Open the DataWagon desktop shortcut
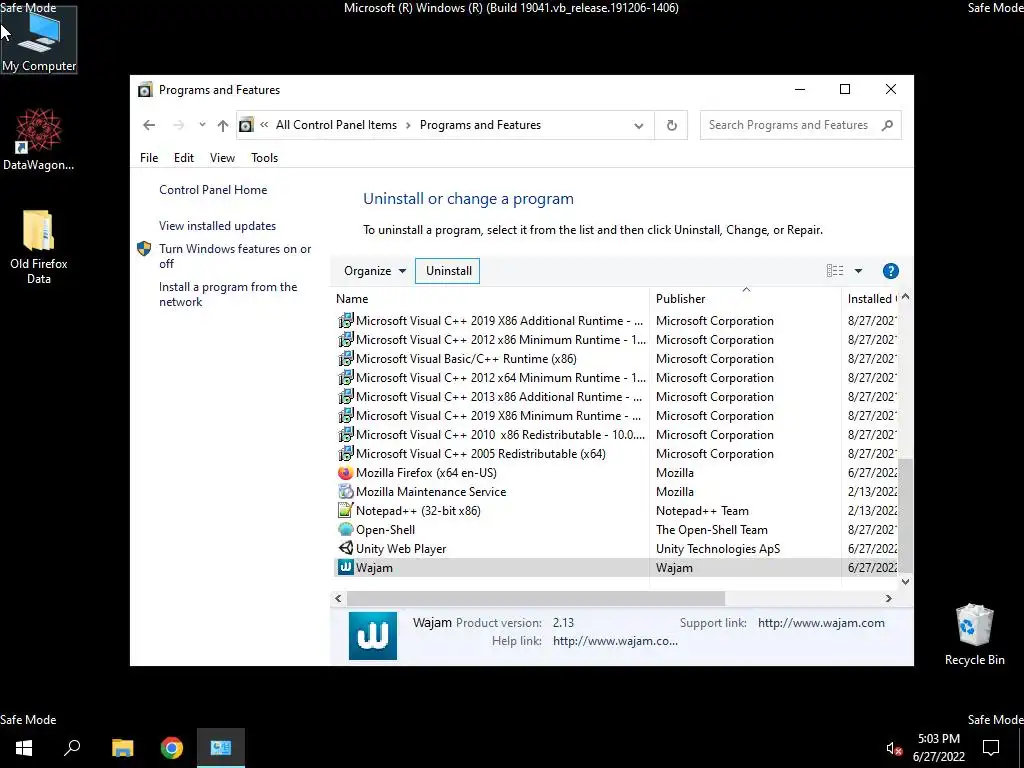 click(x=39, y=139)
